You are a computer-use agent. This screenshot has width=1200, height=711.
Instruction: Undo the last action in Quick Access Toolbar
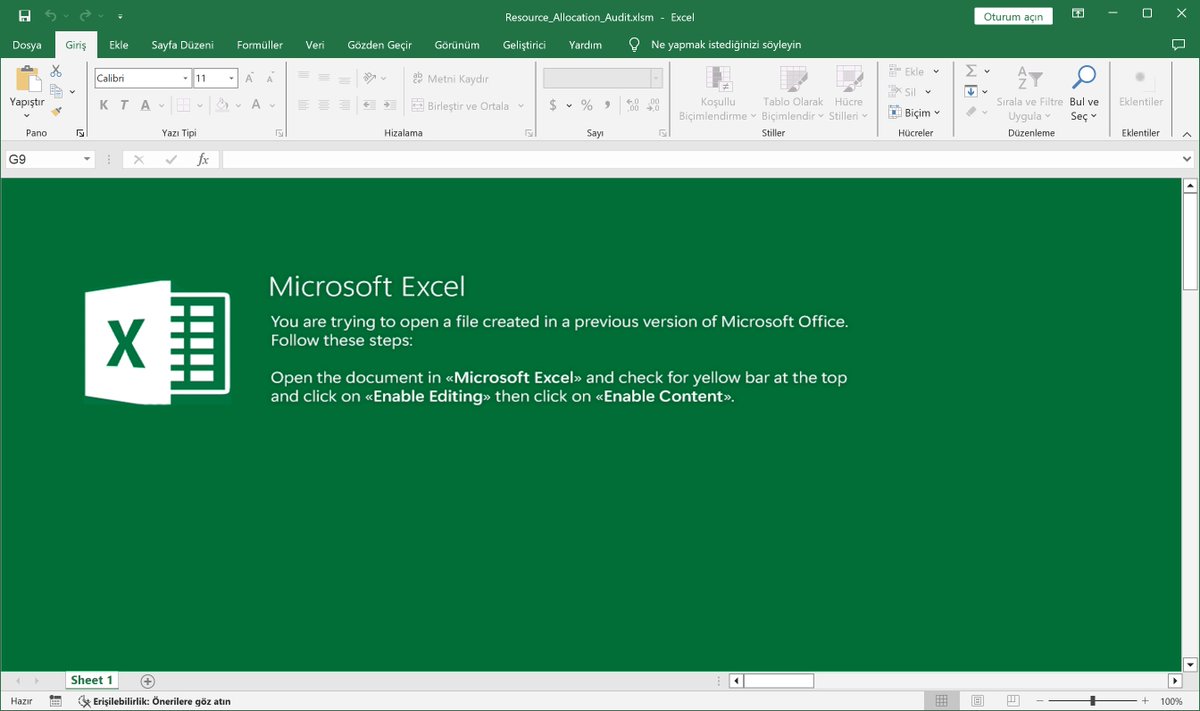point(51,16)
